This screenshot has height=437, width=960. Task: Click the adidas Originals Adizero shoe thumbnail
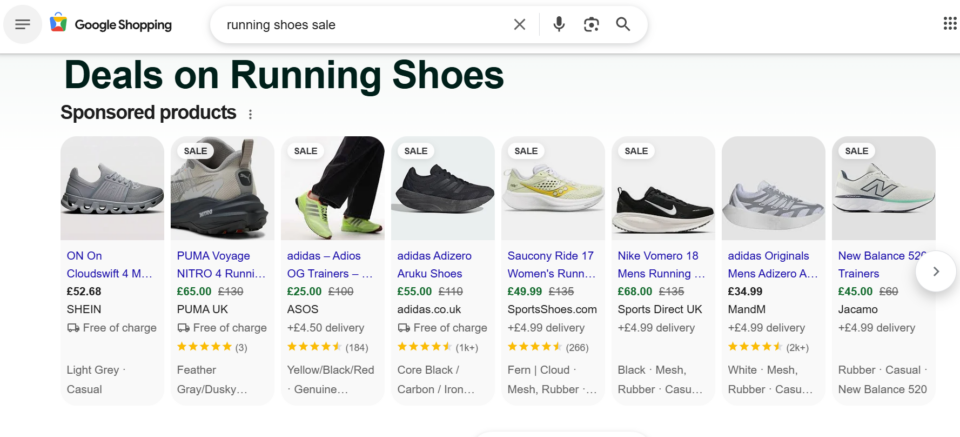[773, 188]
